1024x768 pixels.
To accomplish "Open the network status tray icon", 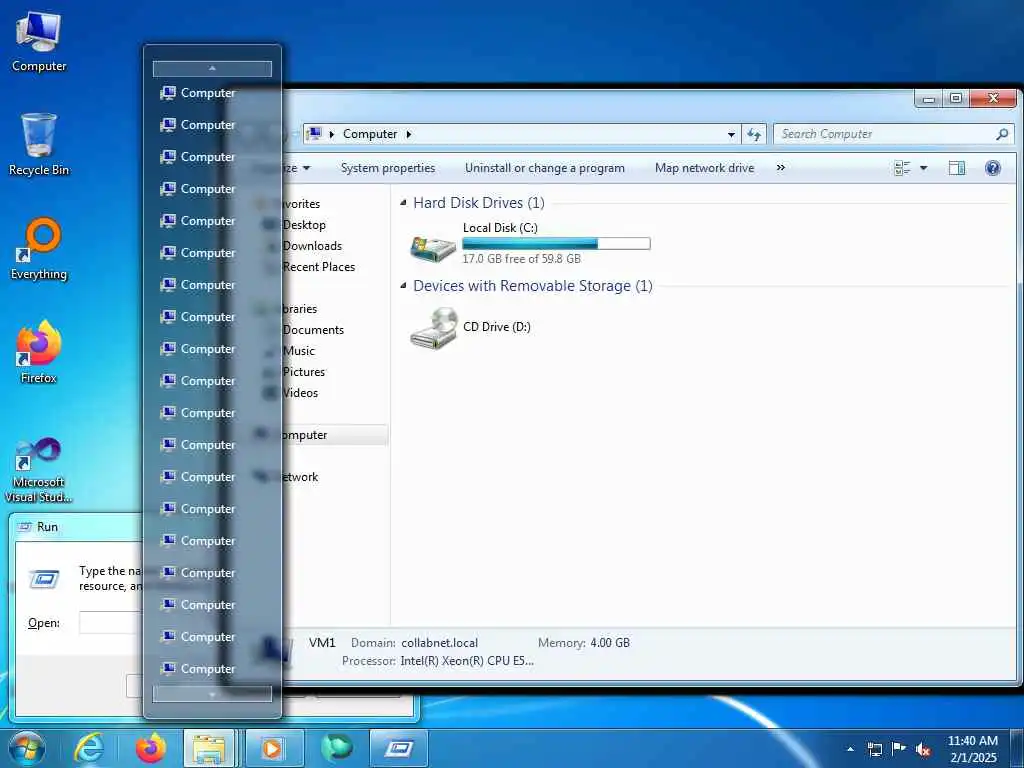I will click(x=874, y=749).
